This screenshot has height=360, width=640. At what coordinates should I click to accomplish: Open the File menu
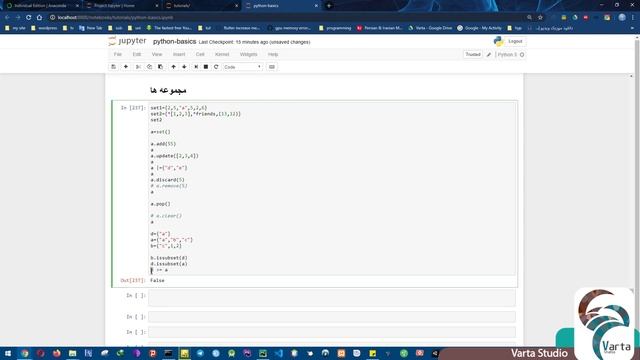tap(118, 54)
